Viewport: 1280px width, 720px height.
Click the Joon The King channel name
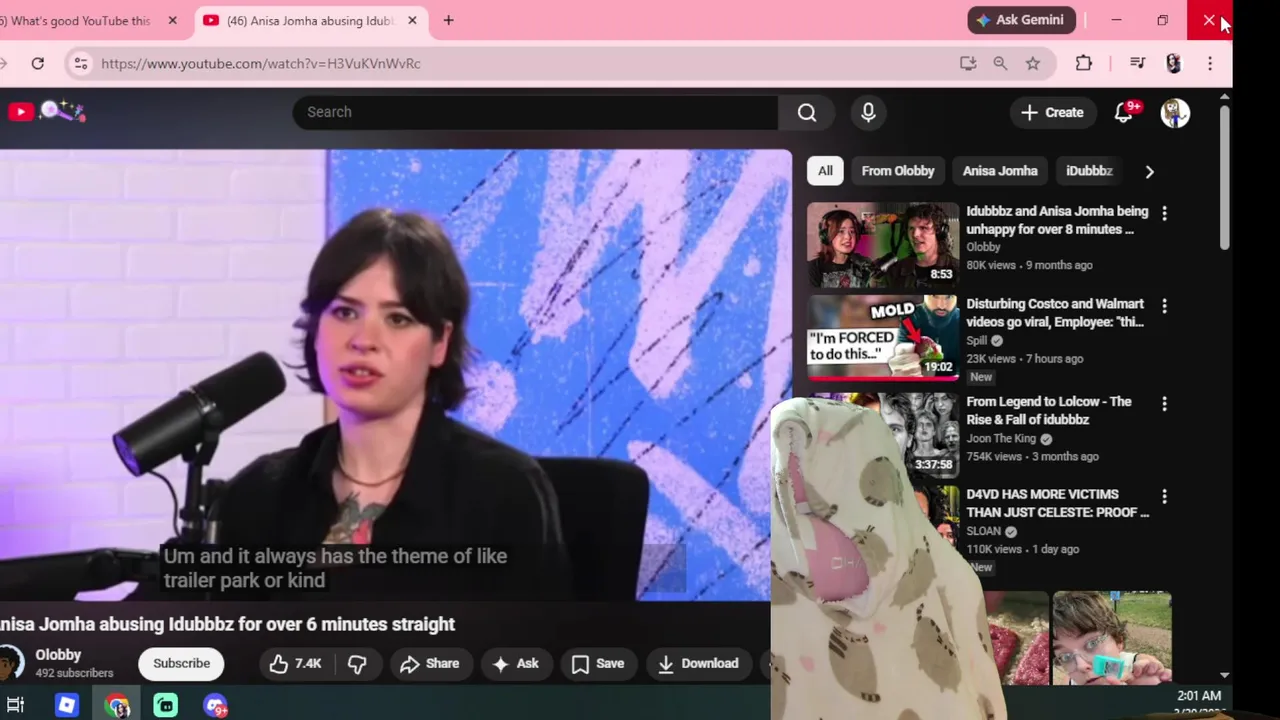point(1001,438)
